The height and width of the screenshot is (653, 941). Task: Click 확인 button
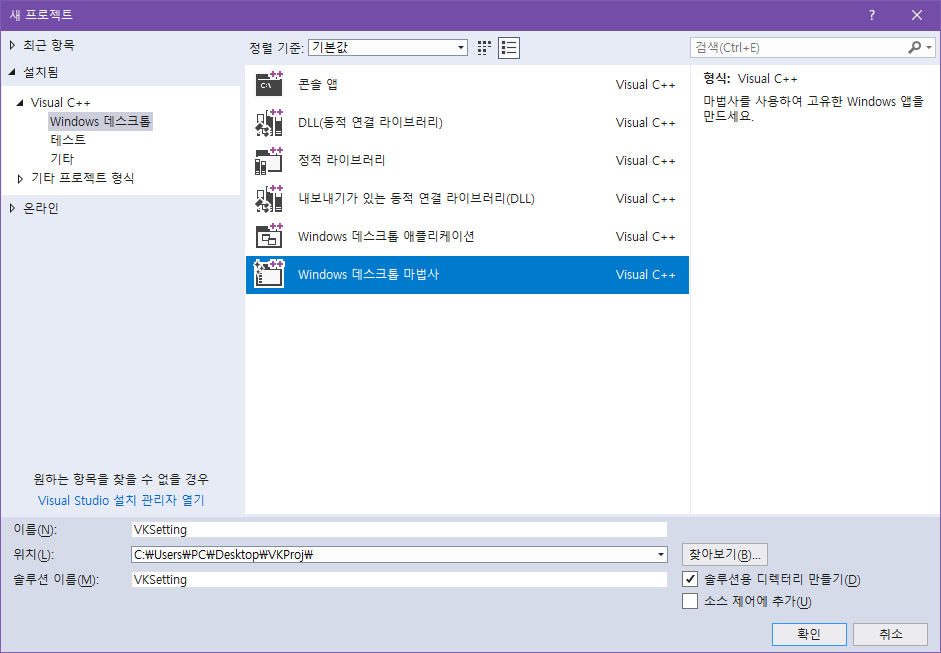[x=809, y=634]
